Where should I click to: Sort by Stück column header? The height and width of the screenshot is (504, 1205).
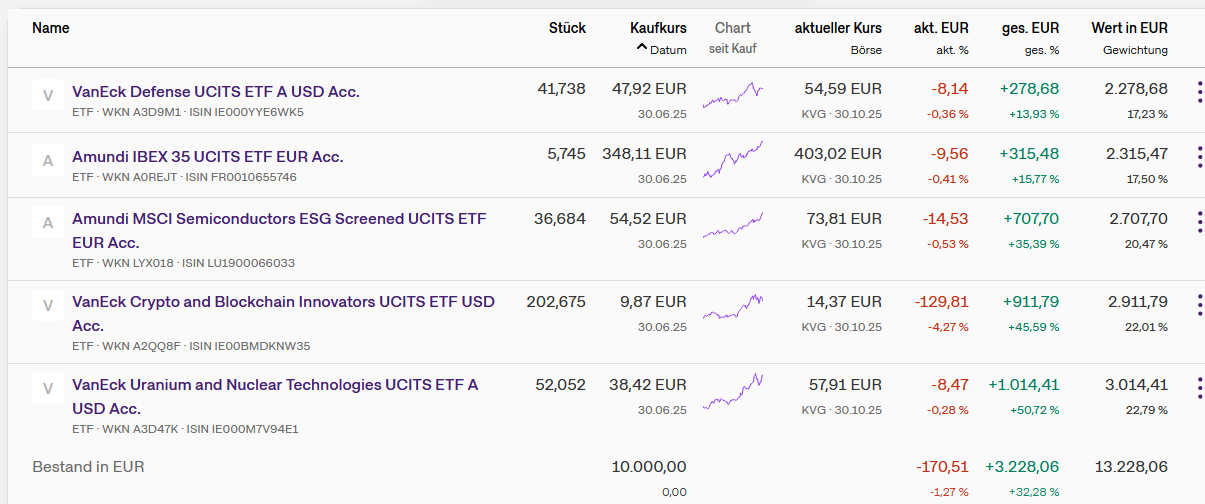(x=567, y=28)
